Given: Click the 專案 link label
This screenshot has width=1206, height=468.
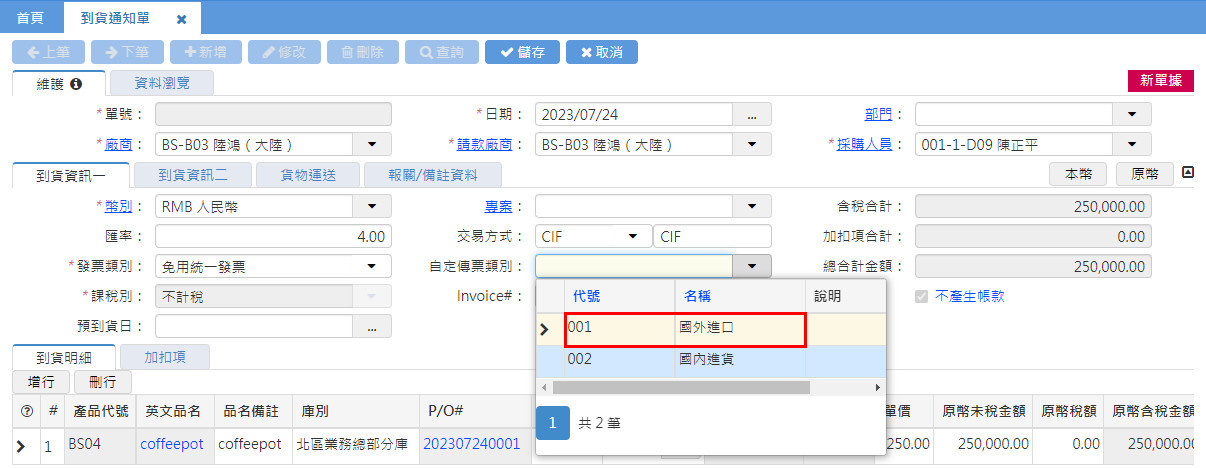Looking at the screenshot, I should 499,206.
